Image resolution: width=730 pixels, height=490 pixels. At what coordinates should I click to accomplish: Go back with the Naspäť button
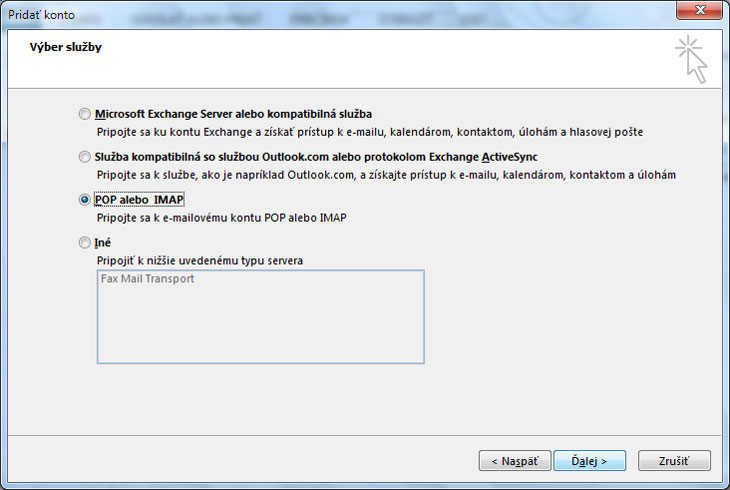tap(514, 461)
